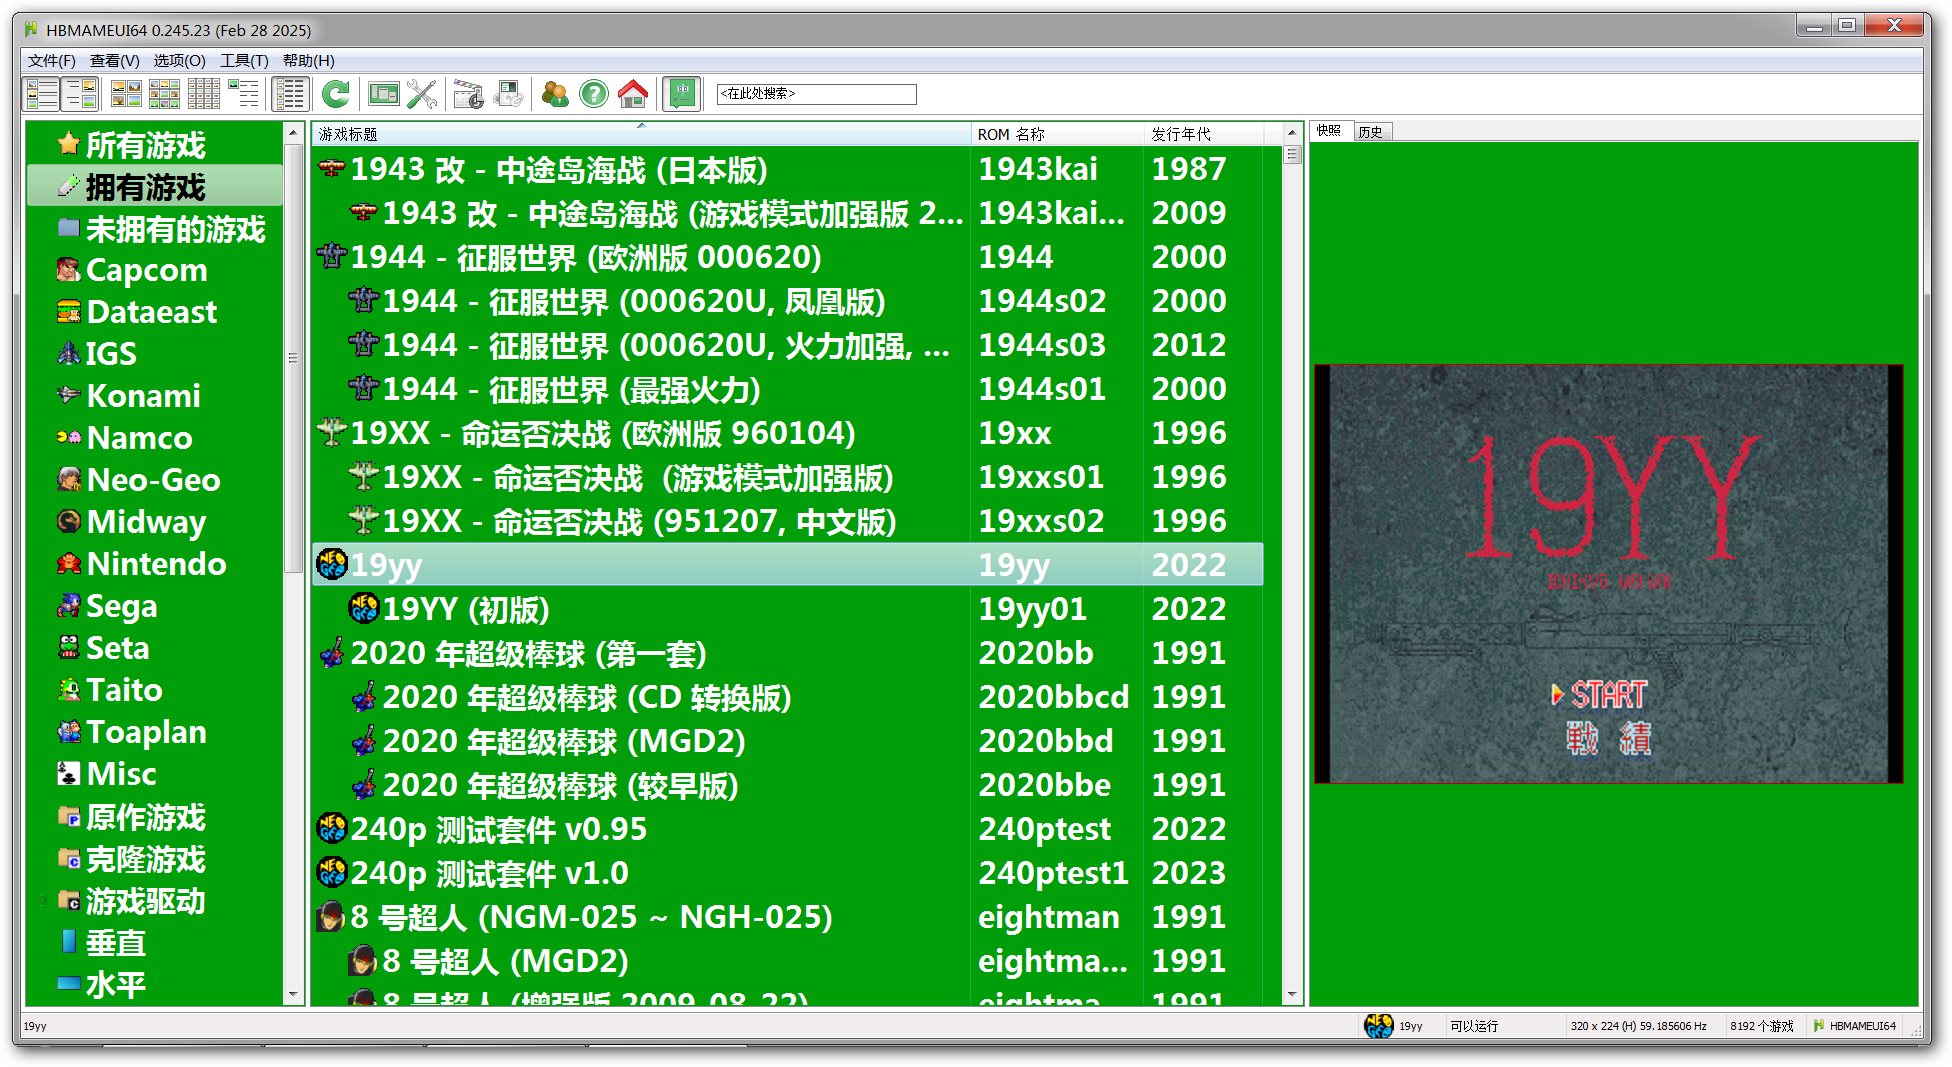This screenshot has height=1067, width=1952.
Task: Sort by 发行年代 column header
Action: coord(1204,134)
